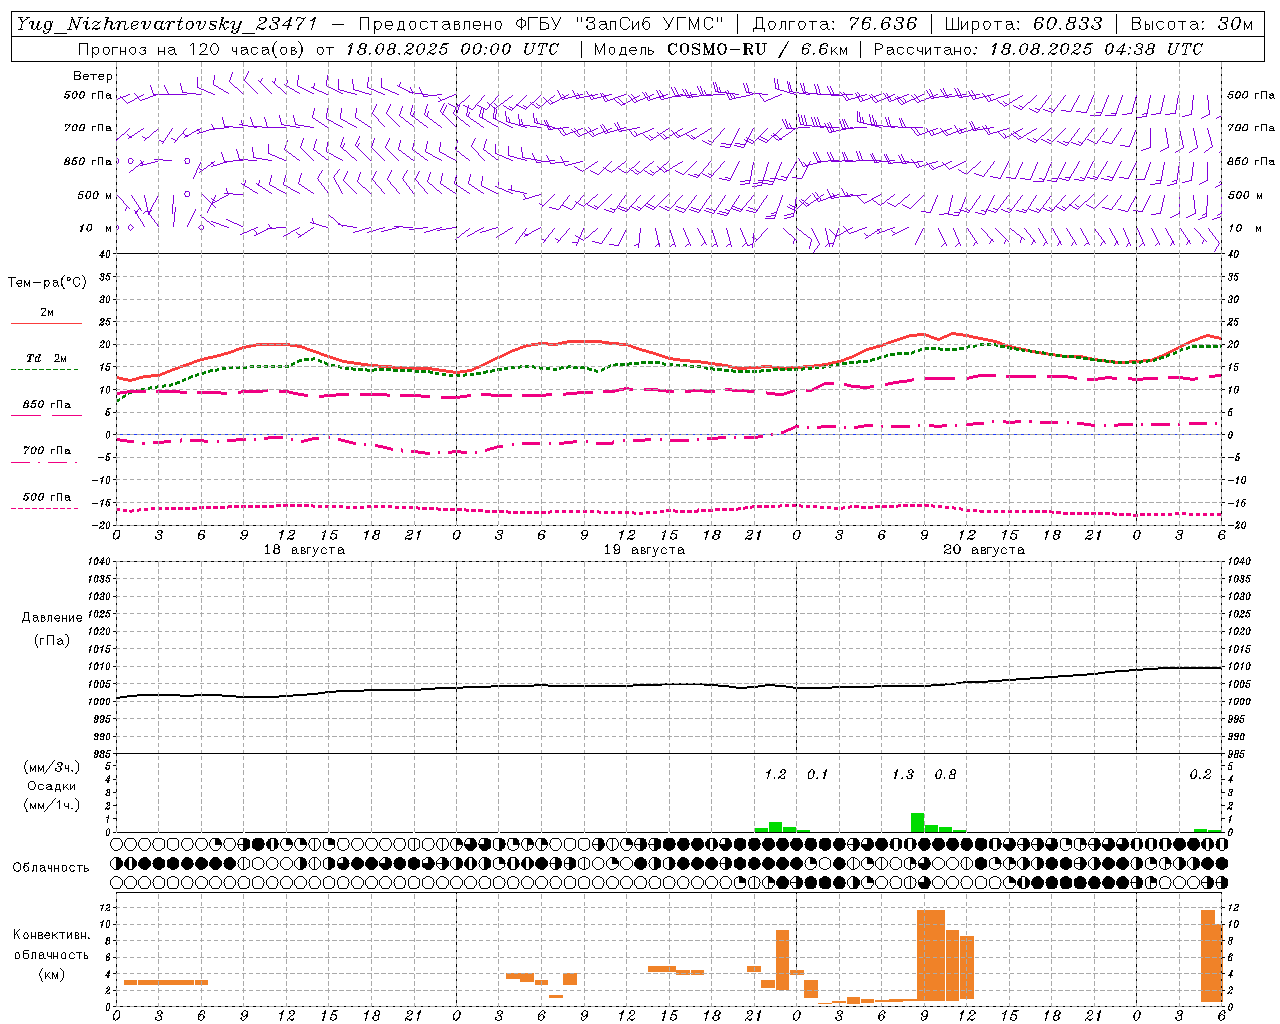Click forecast start time 18.08.2025 00:00 UTC

click(x=452, y=49)
